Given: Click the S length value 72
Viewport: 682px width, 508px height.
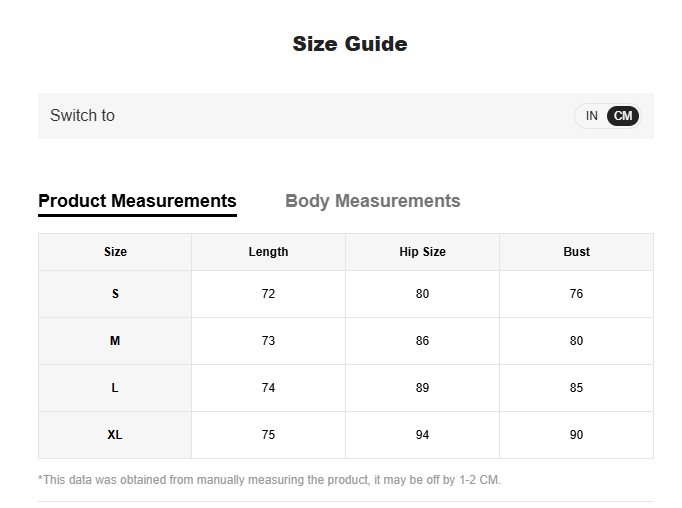Looking at the screenshot, I should (268, 294).
